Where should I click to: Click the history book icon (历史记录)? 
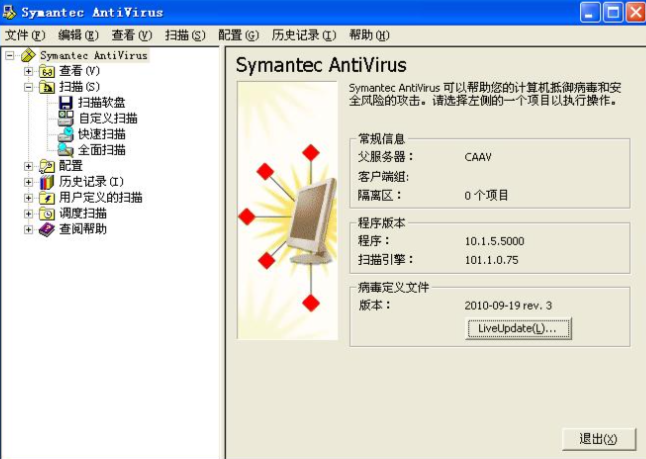[x=47, y=182]
